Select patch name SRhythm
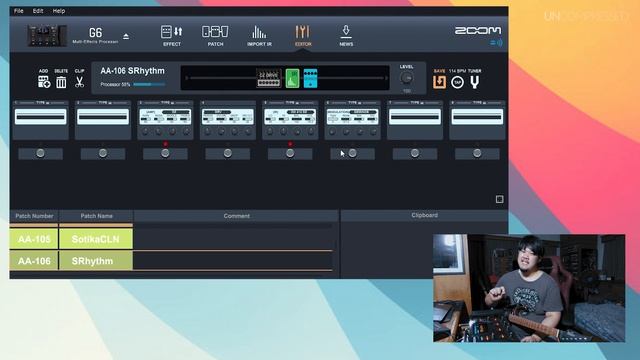Image resolution: width=640 pixels, height=360 pixels. (x=96, y=261)
